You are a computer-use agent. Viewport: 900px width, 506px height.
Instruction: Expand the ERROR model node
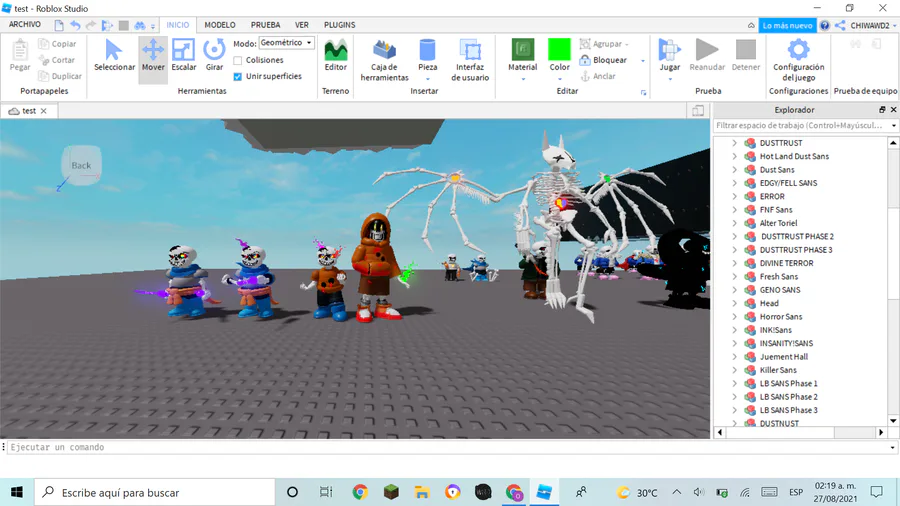coord(734,196)
